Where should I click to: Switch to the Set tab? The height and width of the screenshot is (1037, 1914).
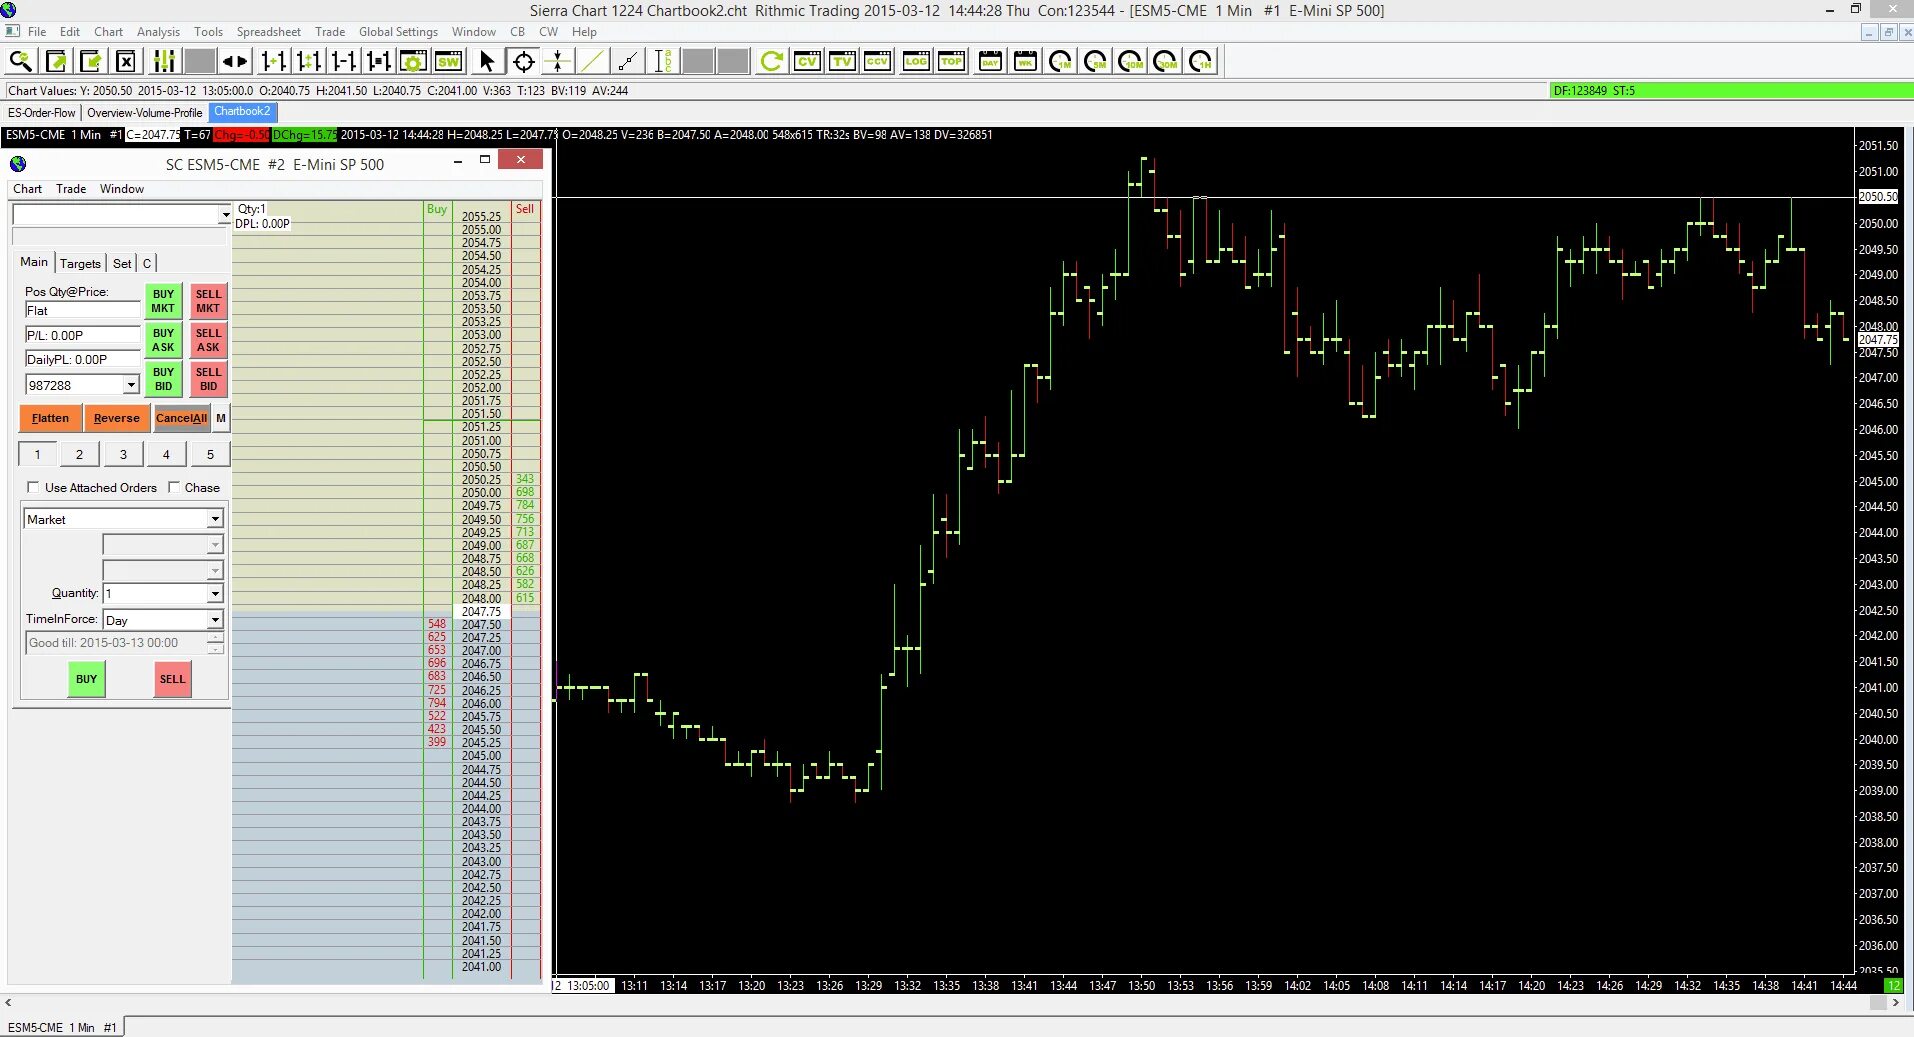[122, 263]
